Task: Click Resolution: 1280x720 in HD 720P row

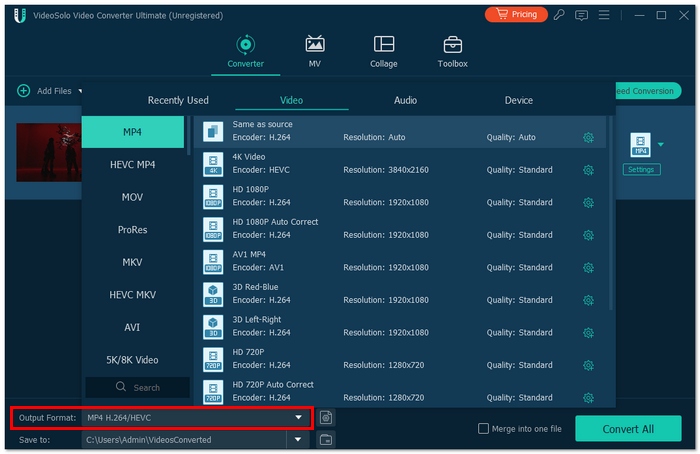Action: 383,365
